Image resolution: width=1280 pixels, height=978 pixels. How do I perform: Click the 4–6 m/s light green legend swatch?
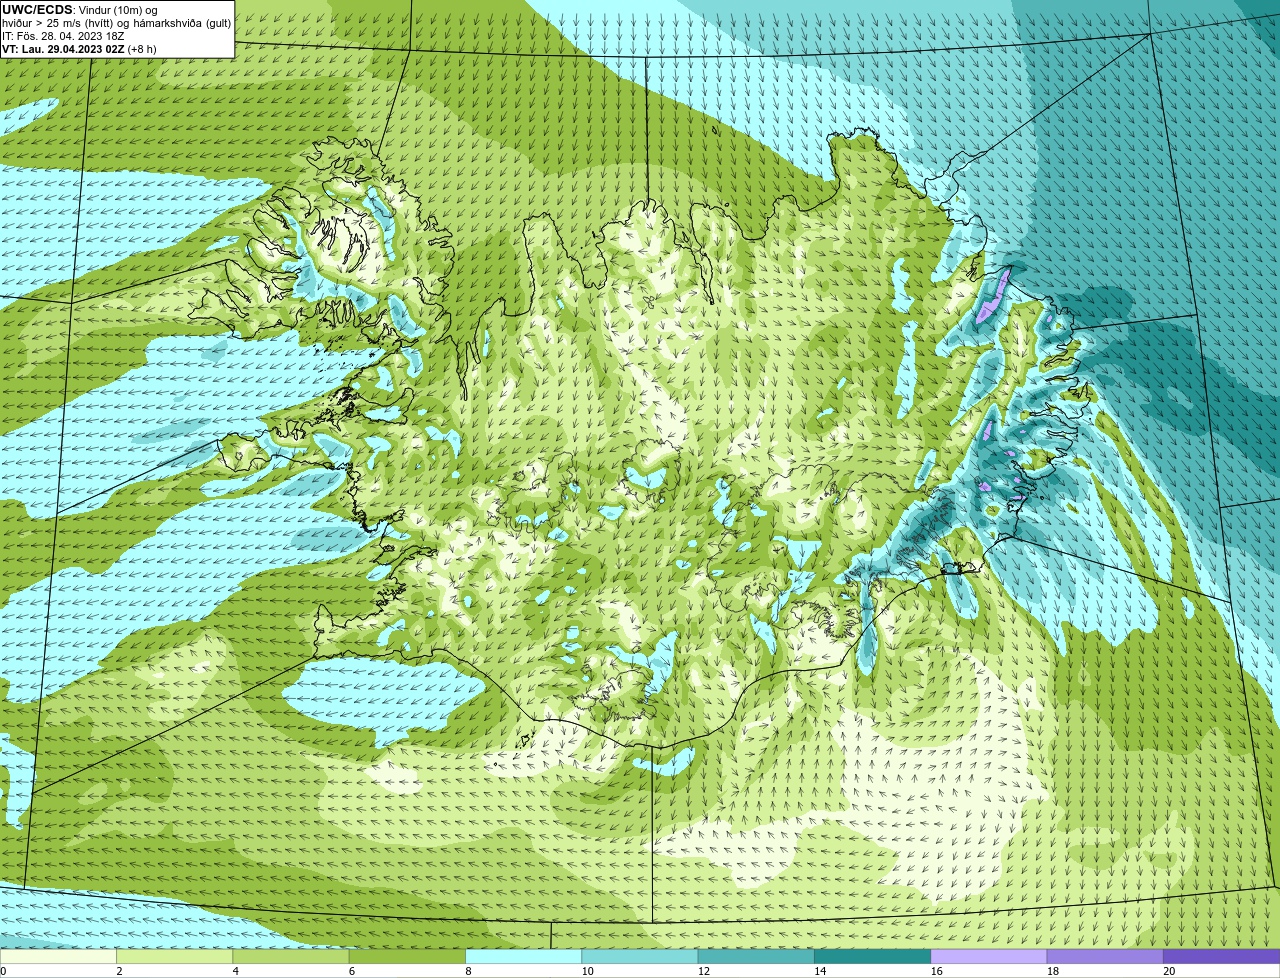tap(291, 957)
